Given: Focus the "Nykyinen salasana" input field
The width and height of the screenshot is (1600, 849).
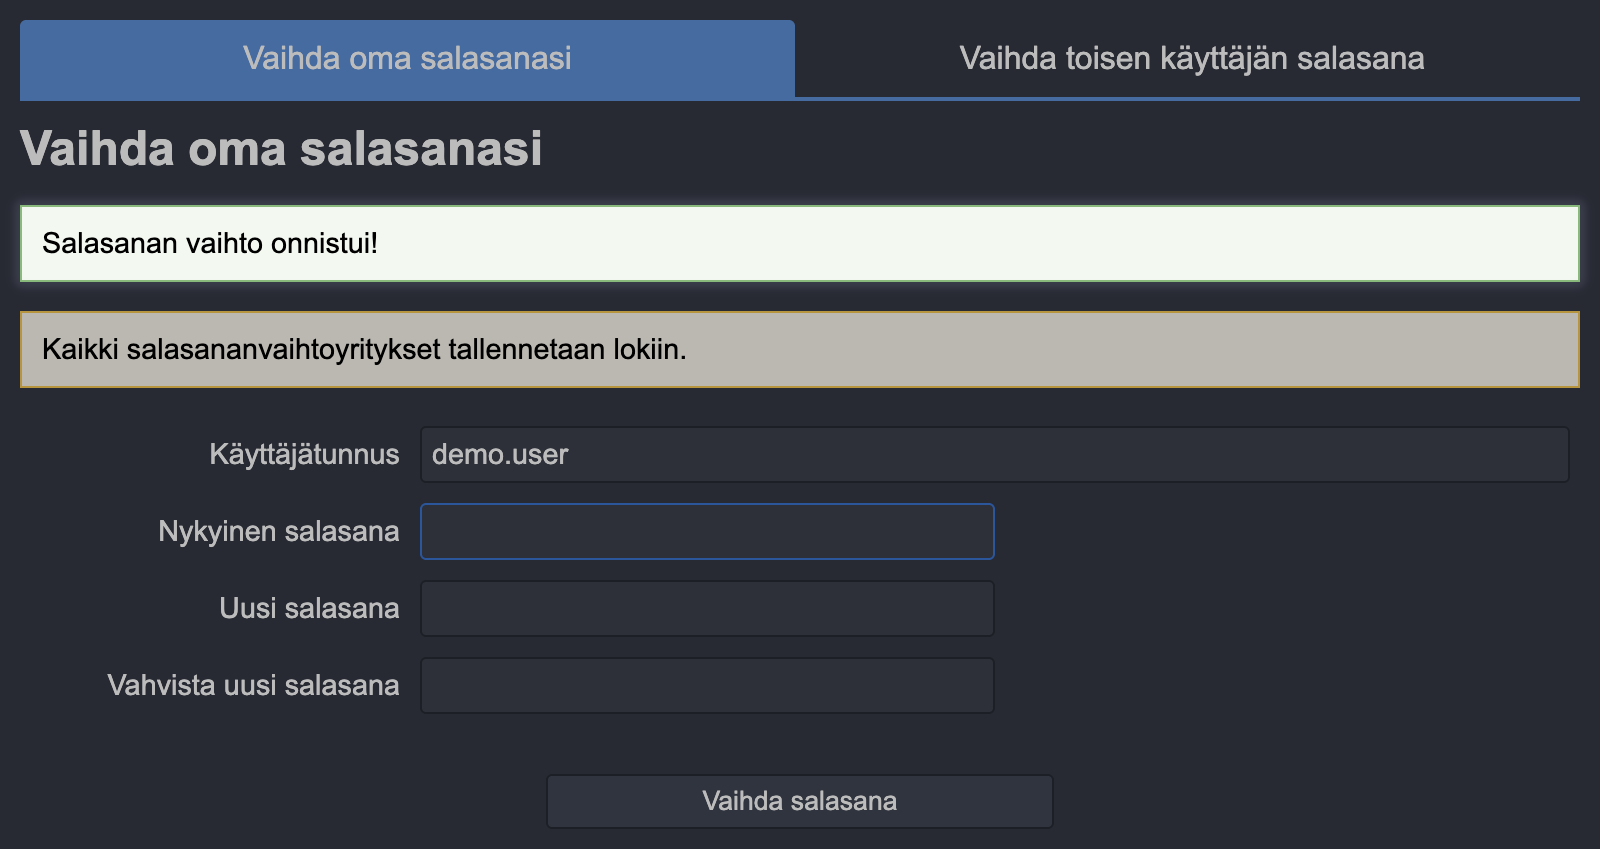Looking at the screenshot, I should (x=707, y=531).
